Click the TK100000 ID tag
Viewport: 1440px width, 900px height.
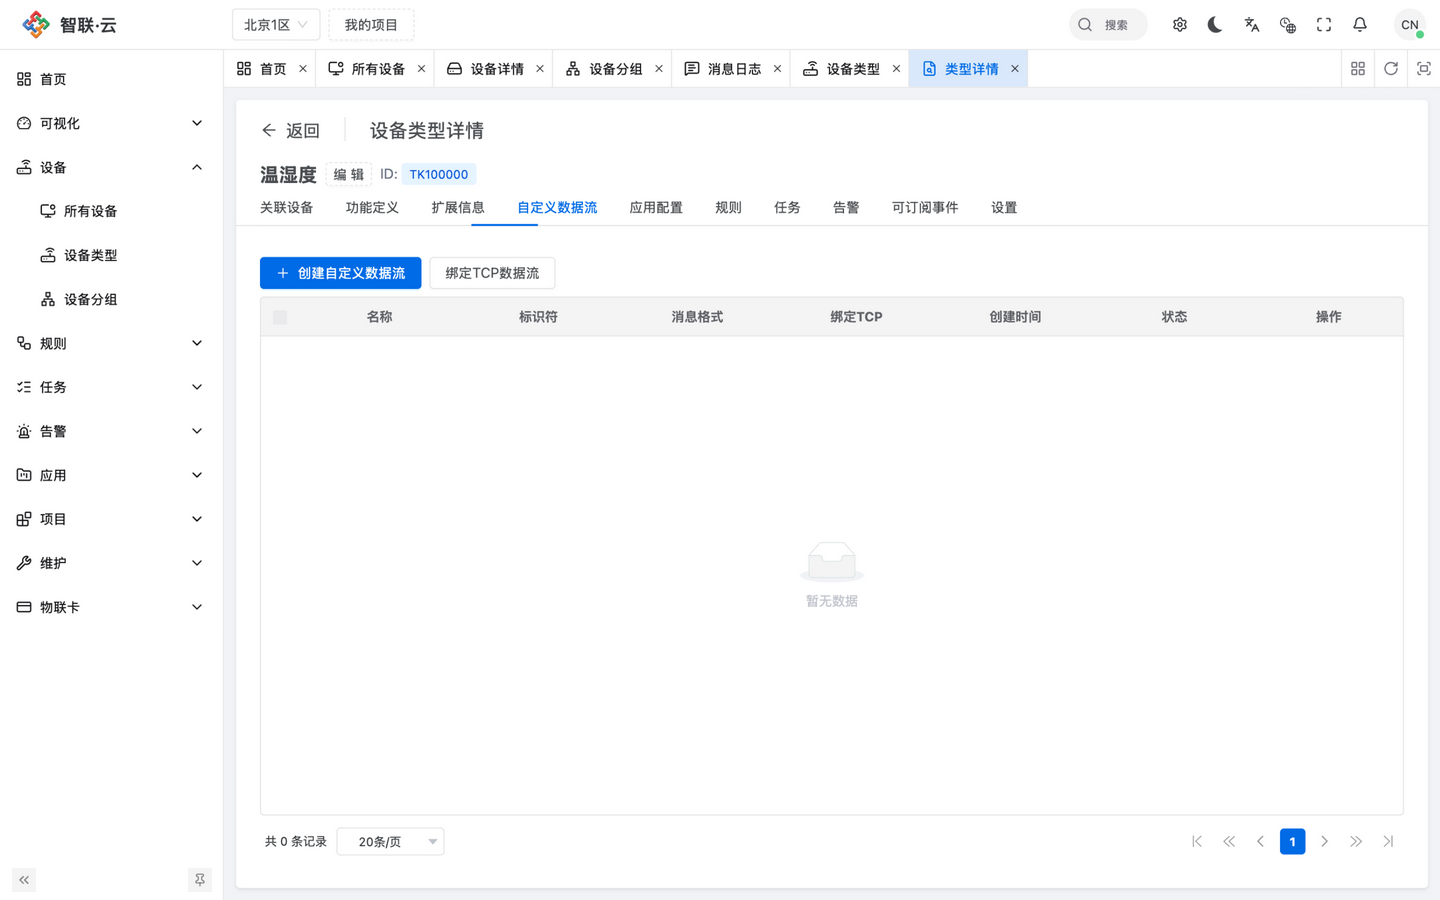point(439,174)
